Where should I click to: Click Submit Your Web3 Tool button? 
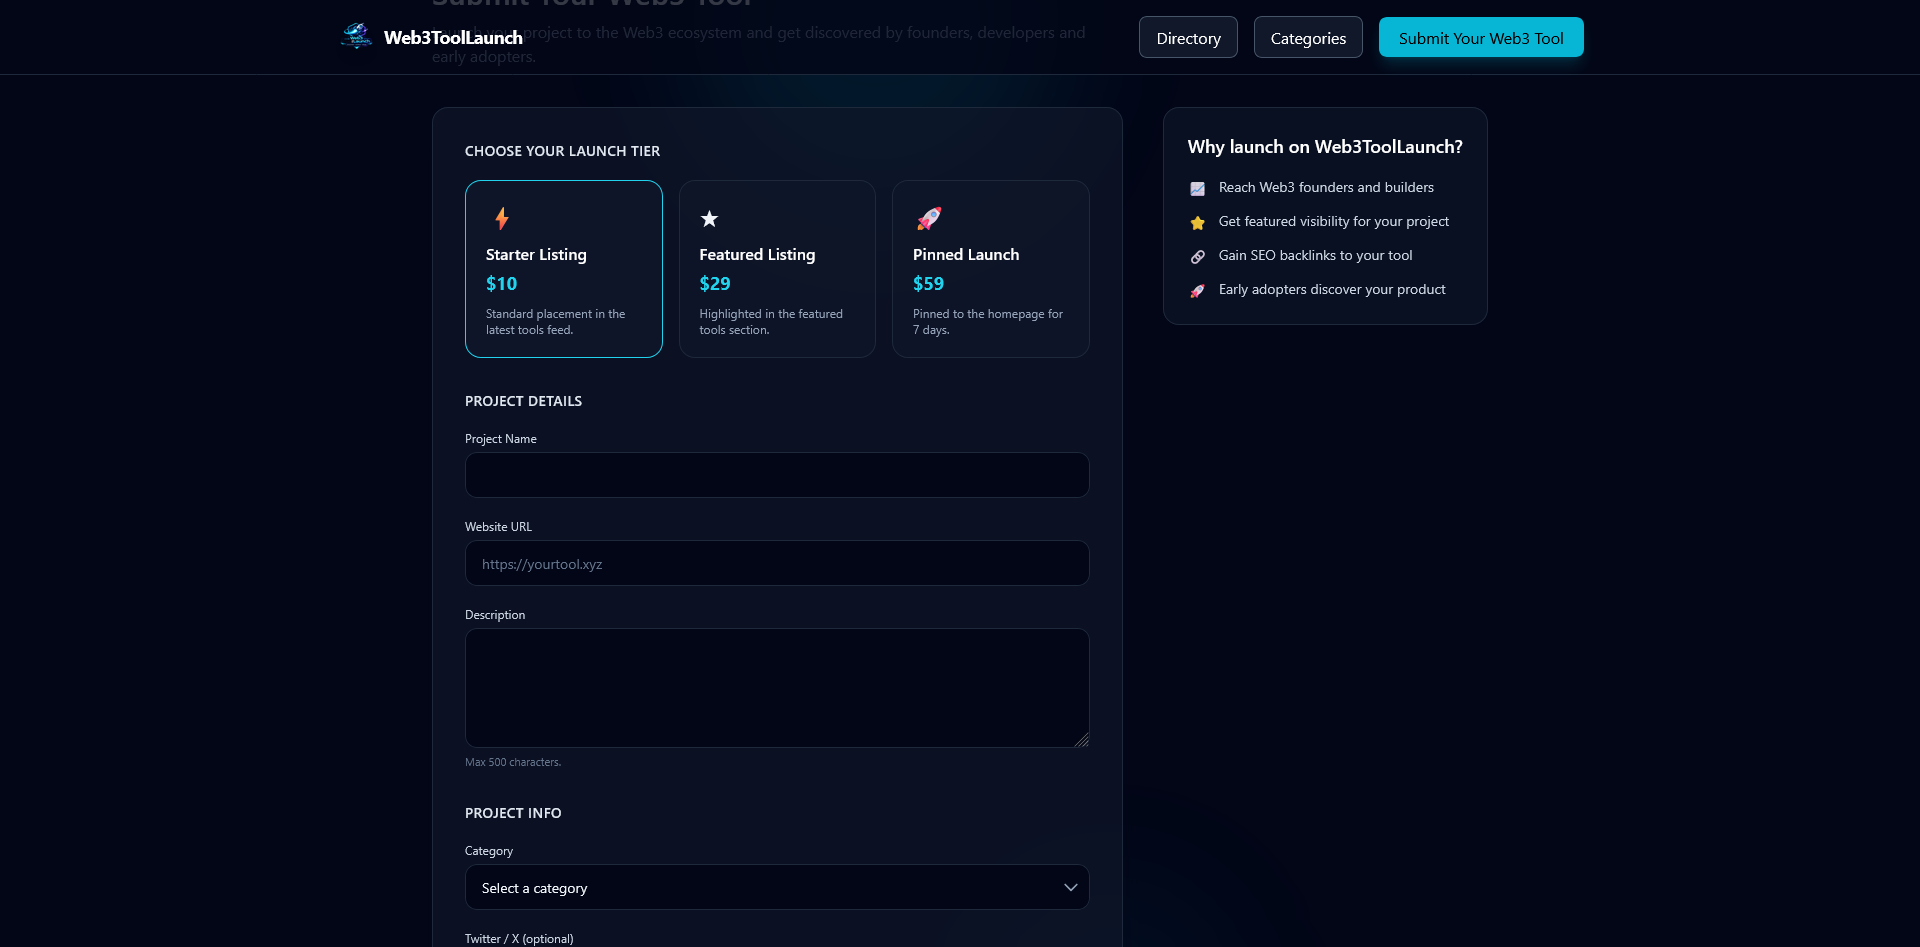tap(1481, 38)
